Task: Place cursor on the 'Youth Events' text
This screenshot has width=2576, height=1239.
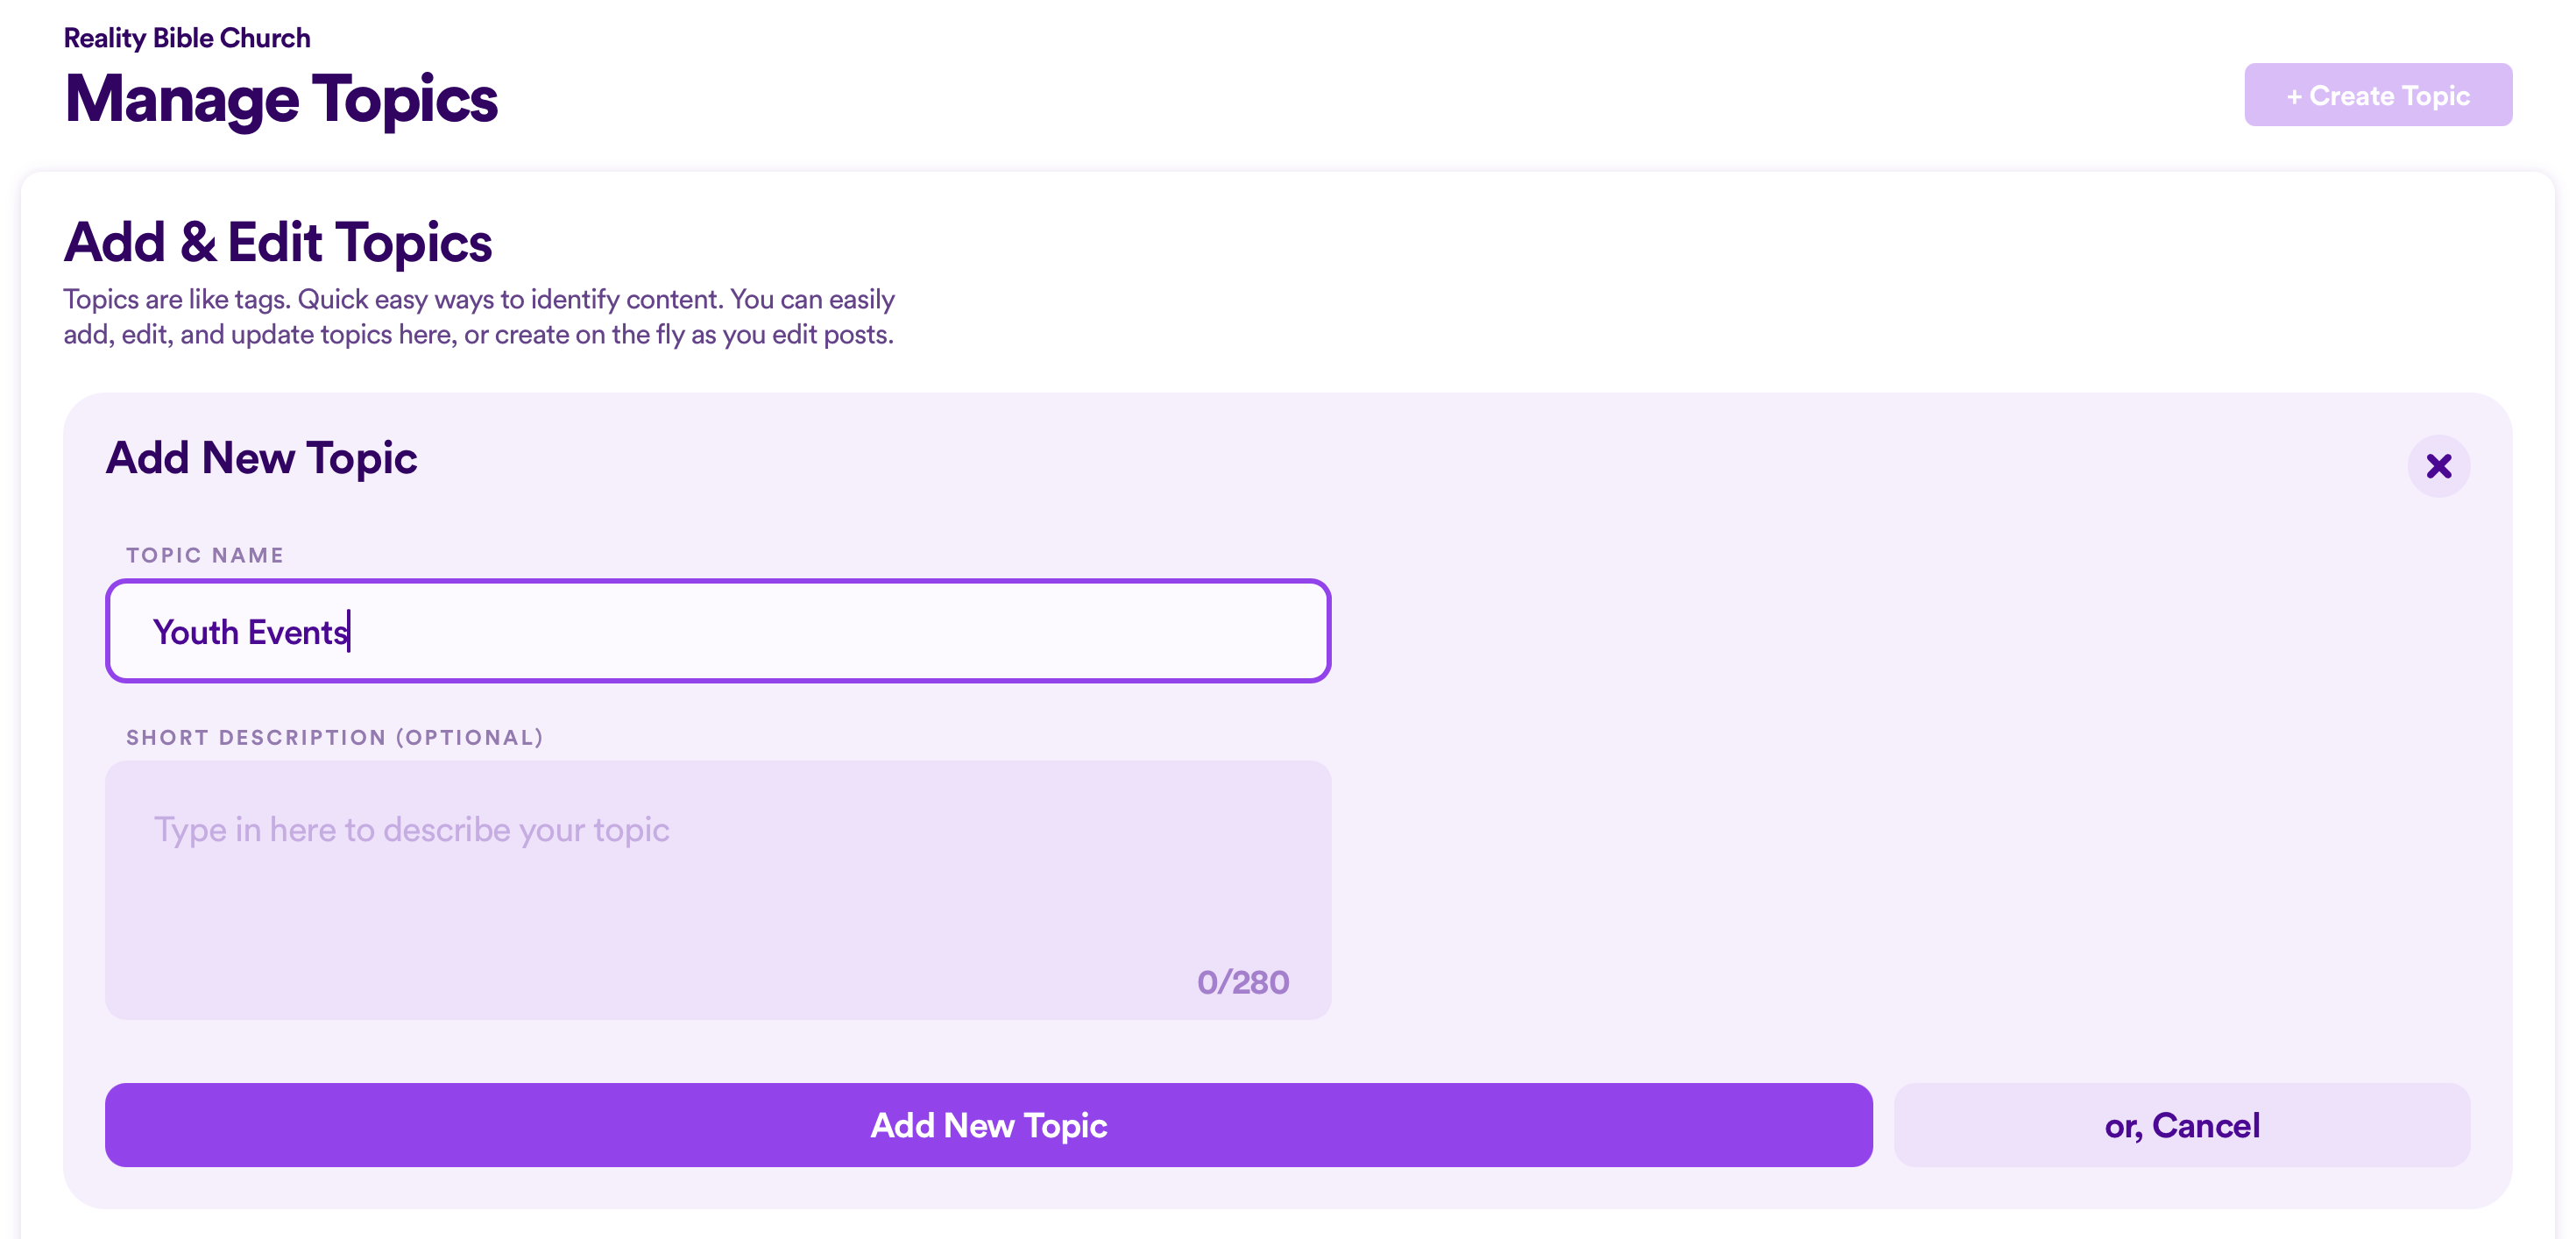Action: [x=250, y=632]
